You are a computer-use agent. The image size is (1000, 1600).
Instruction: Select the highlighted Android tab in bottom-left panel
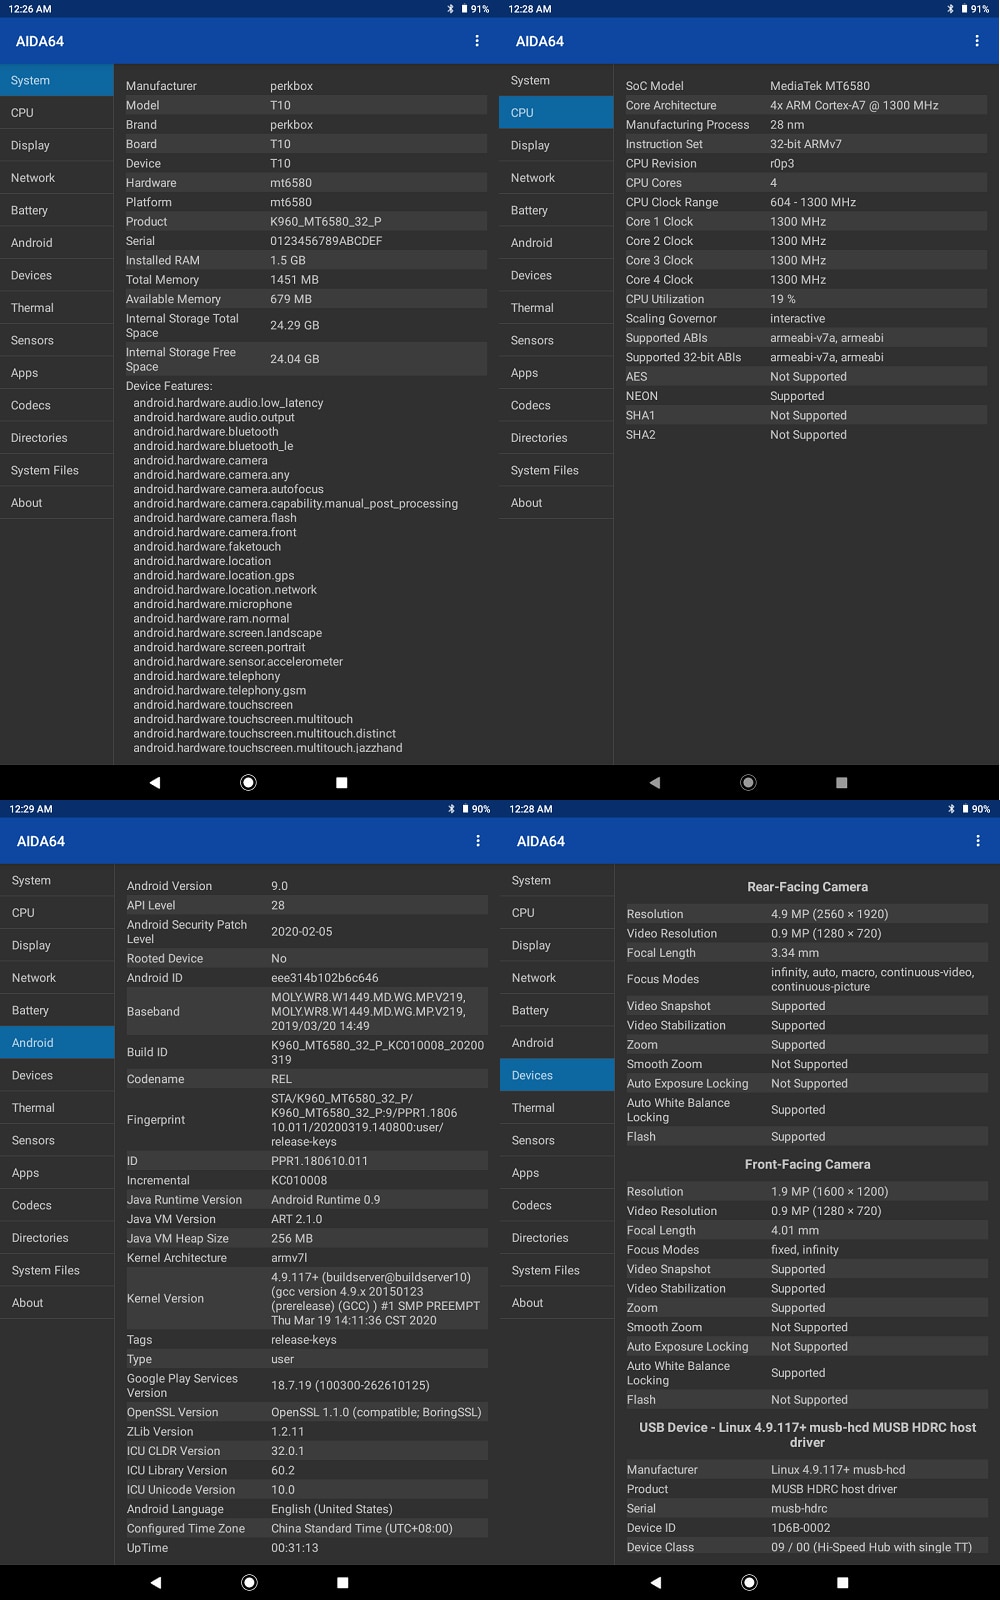click(x=57, y=1043)
